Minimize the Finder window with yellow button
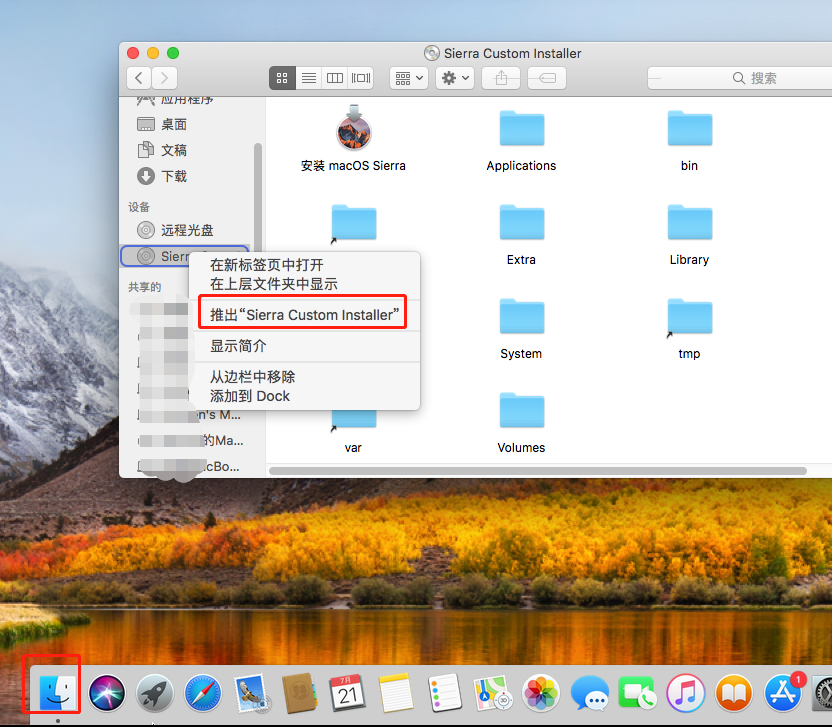This screenshot has height=727, width=832. 153,53
